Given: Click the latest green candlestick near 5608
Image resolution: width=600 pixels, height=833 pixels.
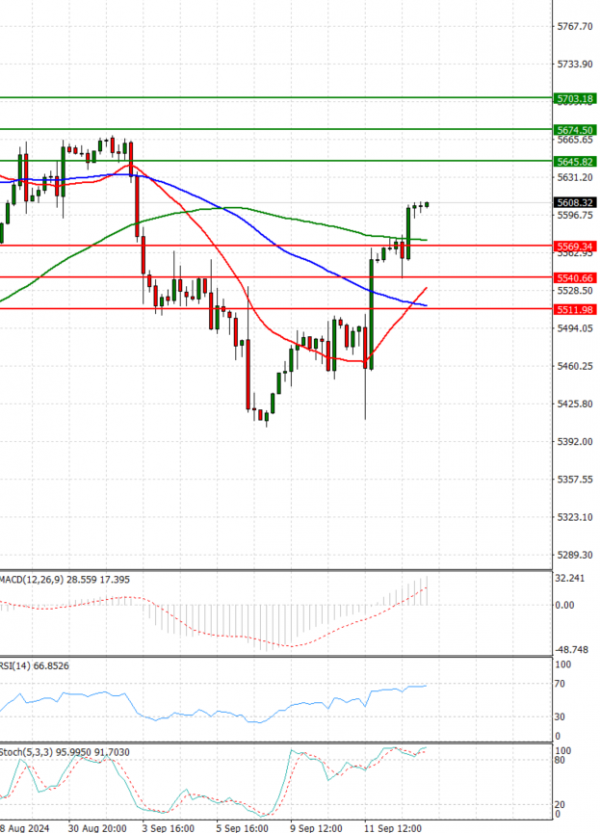Looking at the screenshot, I should point(427,205).
